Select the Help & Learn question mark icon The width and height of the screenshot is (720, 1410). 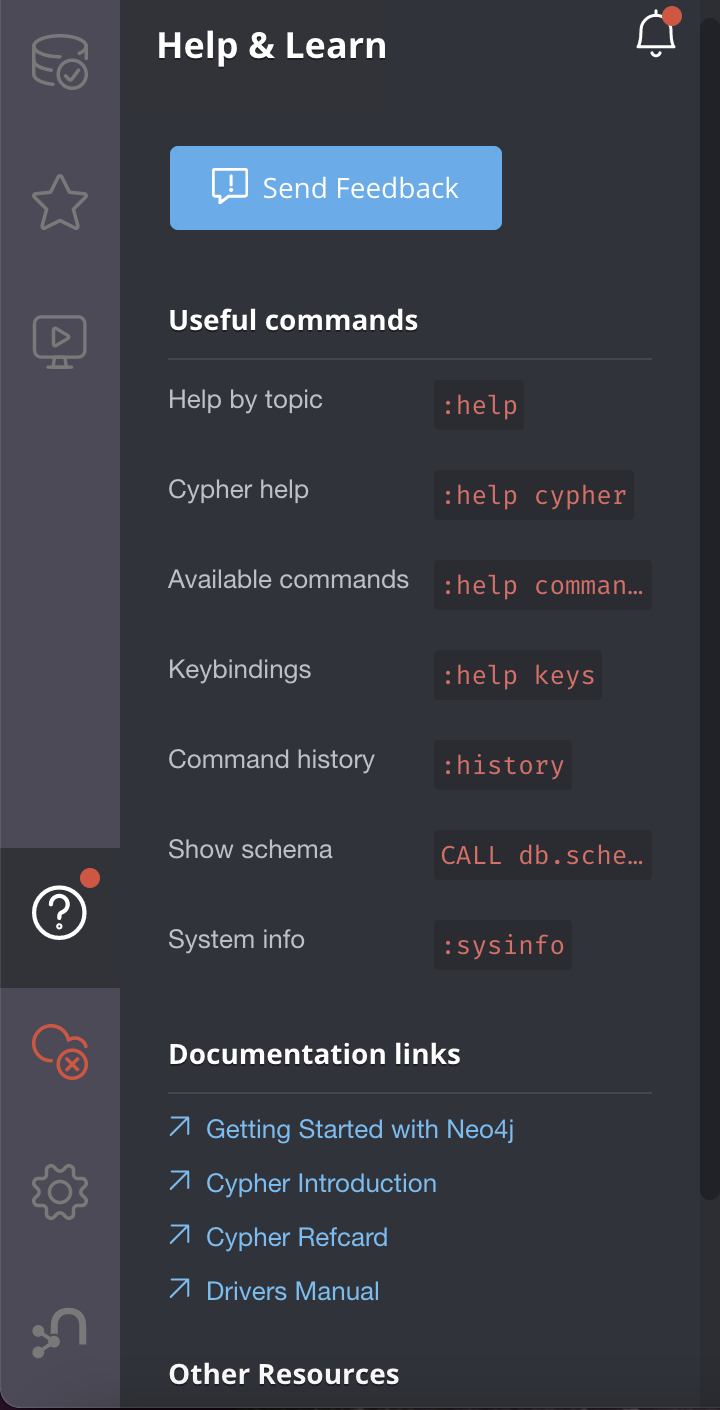tap(60, 913)
